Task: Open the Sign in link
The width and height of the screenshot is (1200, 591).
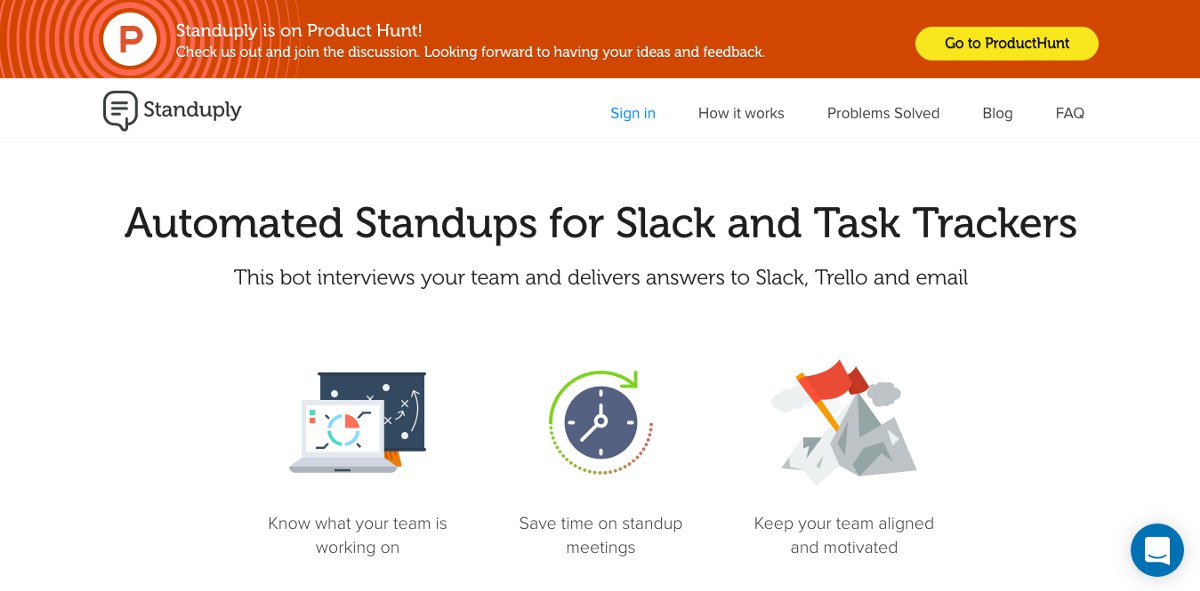Action: [x=633, y=113]
